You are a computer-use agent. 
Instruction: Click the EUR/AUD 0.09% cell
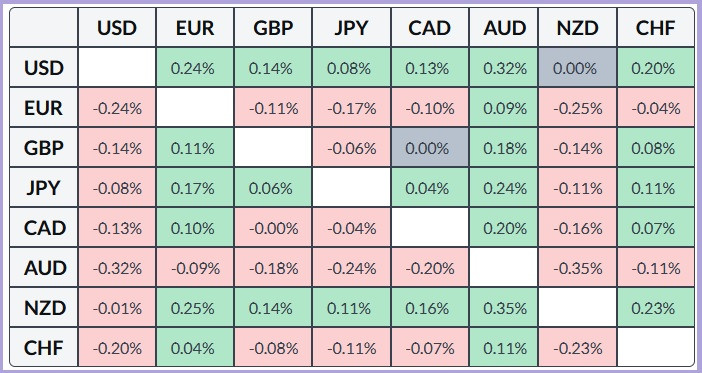504,108
